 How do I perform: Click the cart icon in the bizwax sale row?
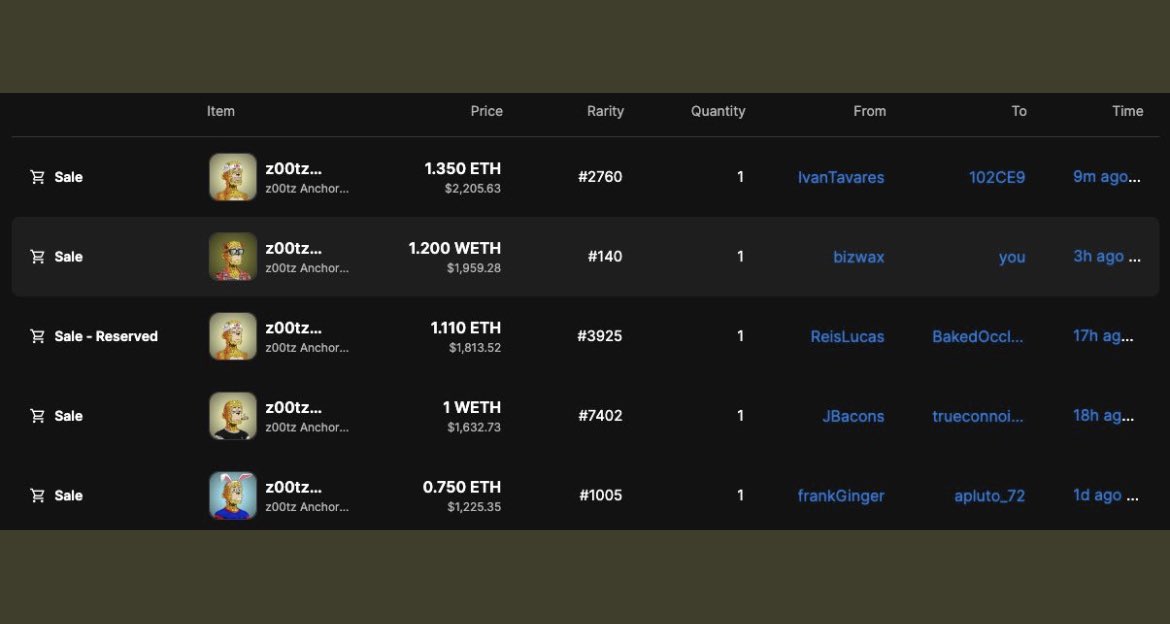pos(37,257)
